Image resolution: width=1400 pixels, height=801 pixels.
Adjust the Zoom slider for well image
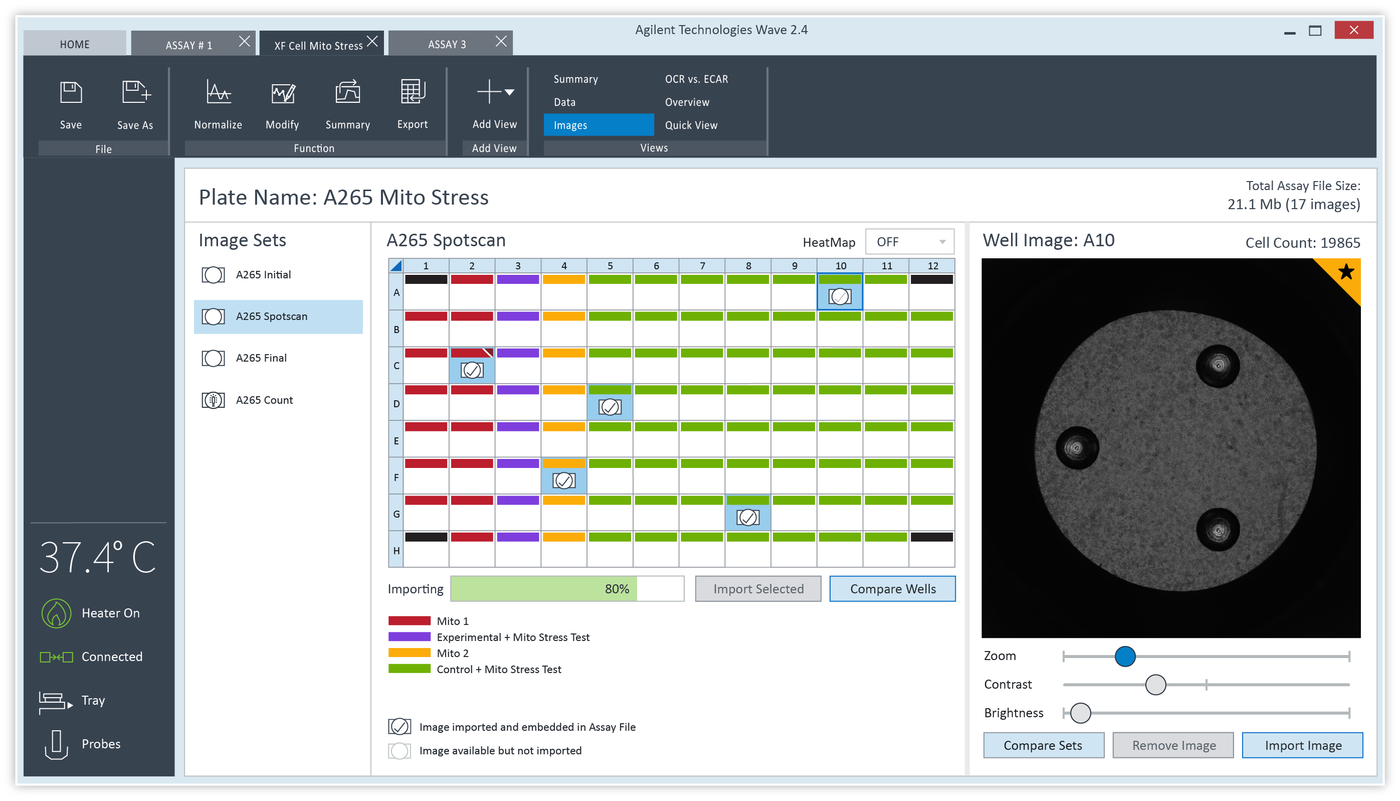tap(1125, 656)
